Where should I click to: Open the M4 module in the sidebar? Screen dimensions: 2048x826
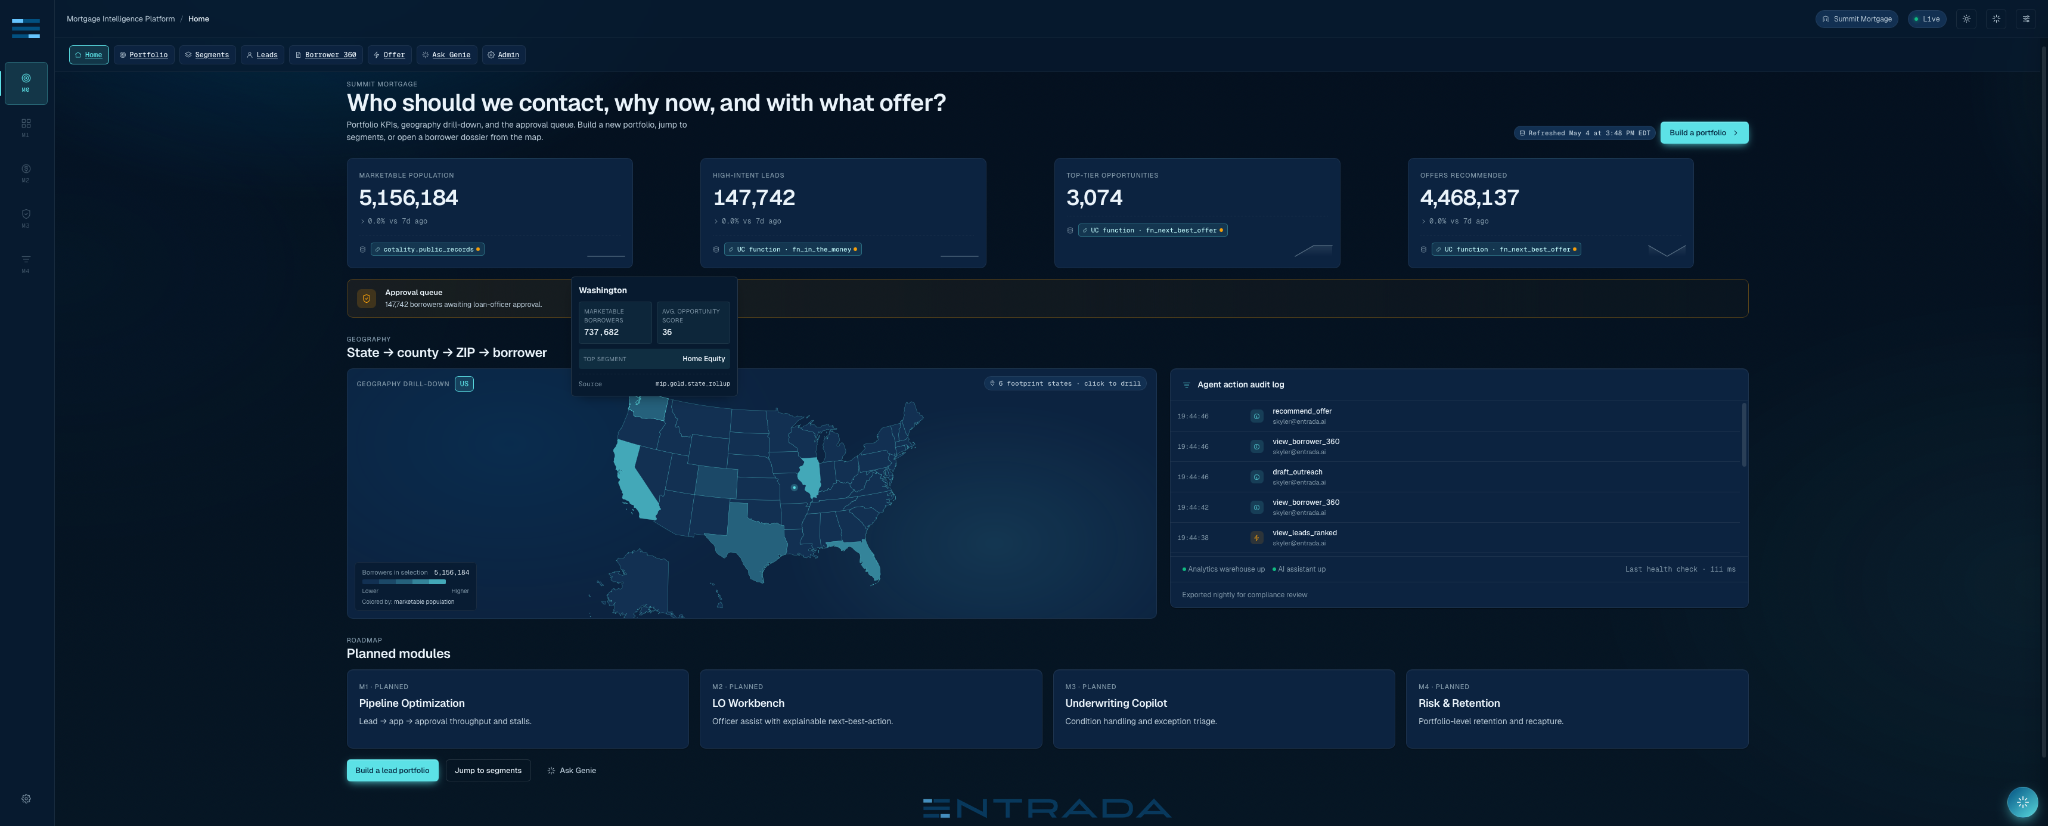(x=26, y=262)
